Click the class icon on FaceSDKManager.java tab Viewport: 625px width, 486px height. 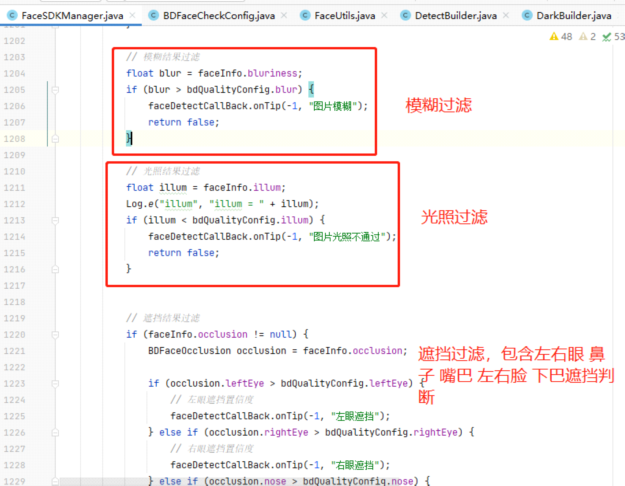click(12, 16)
